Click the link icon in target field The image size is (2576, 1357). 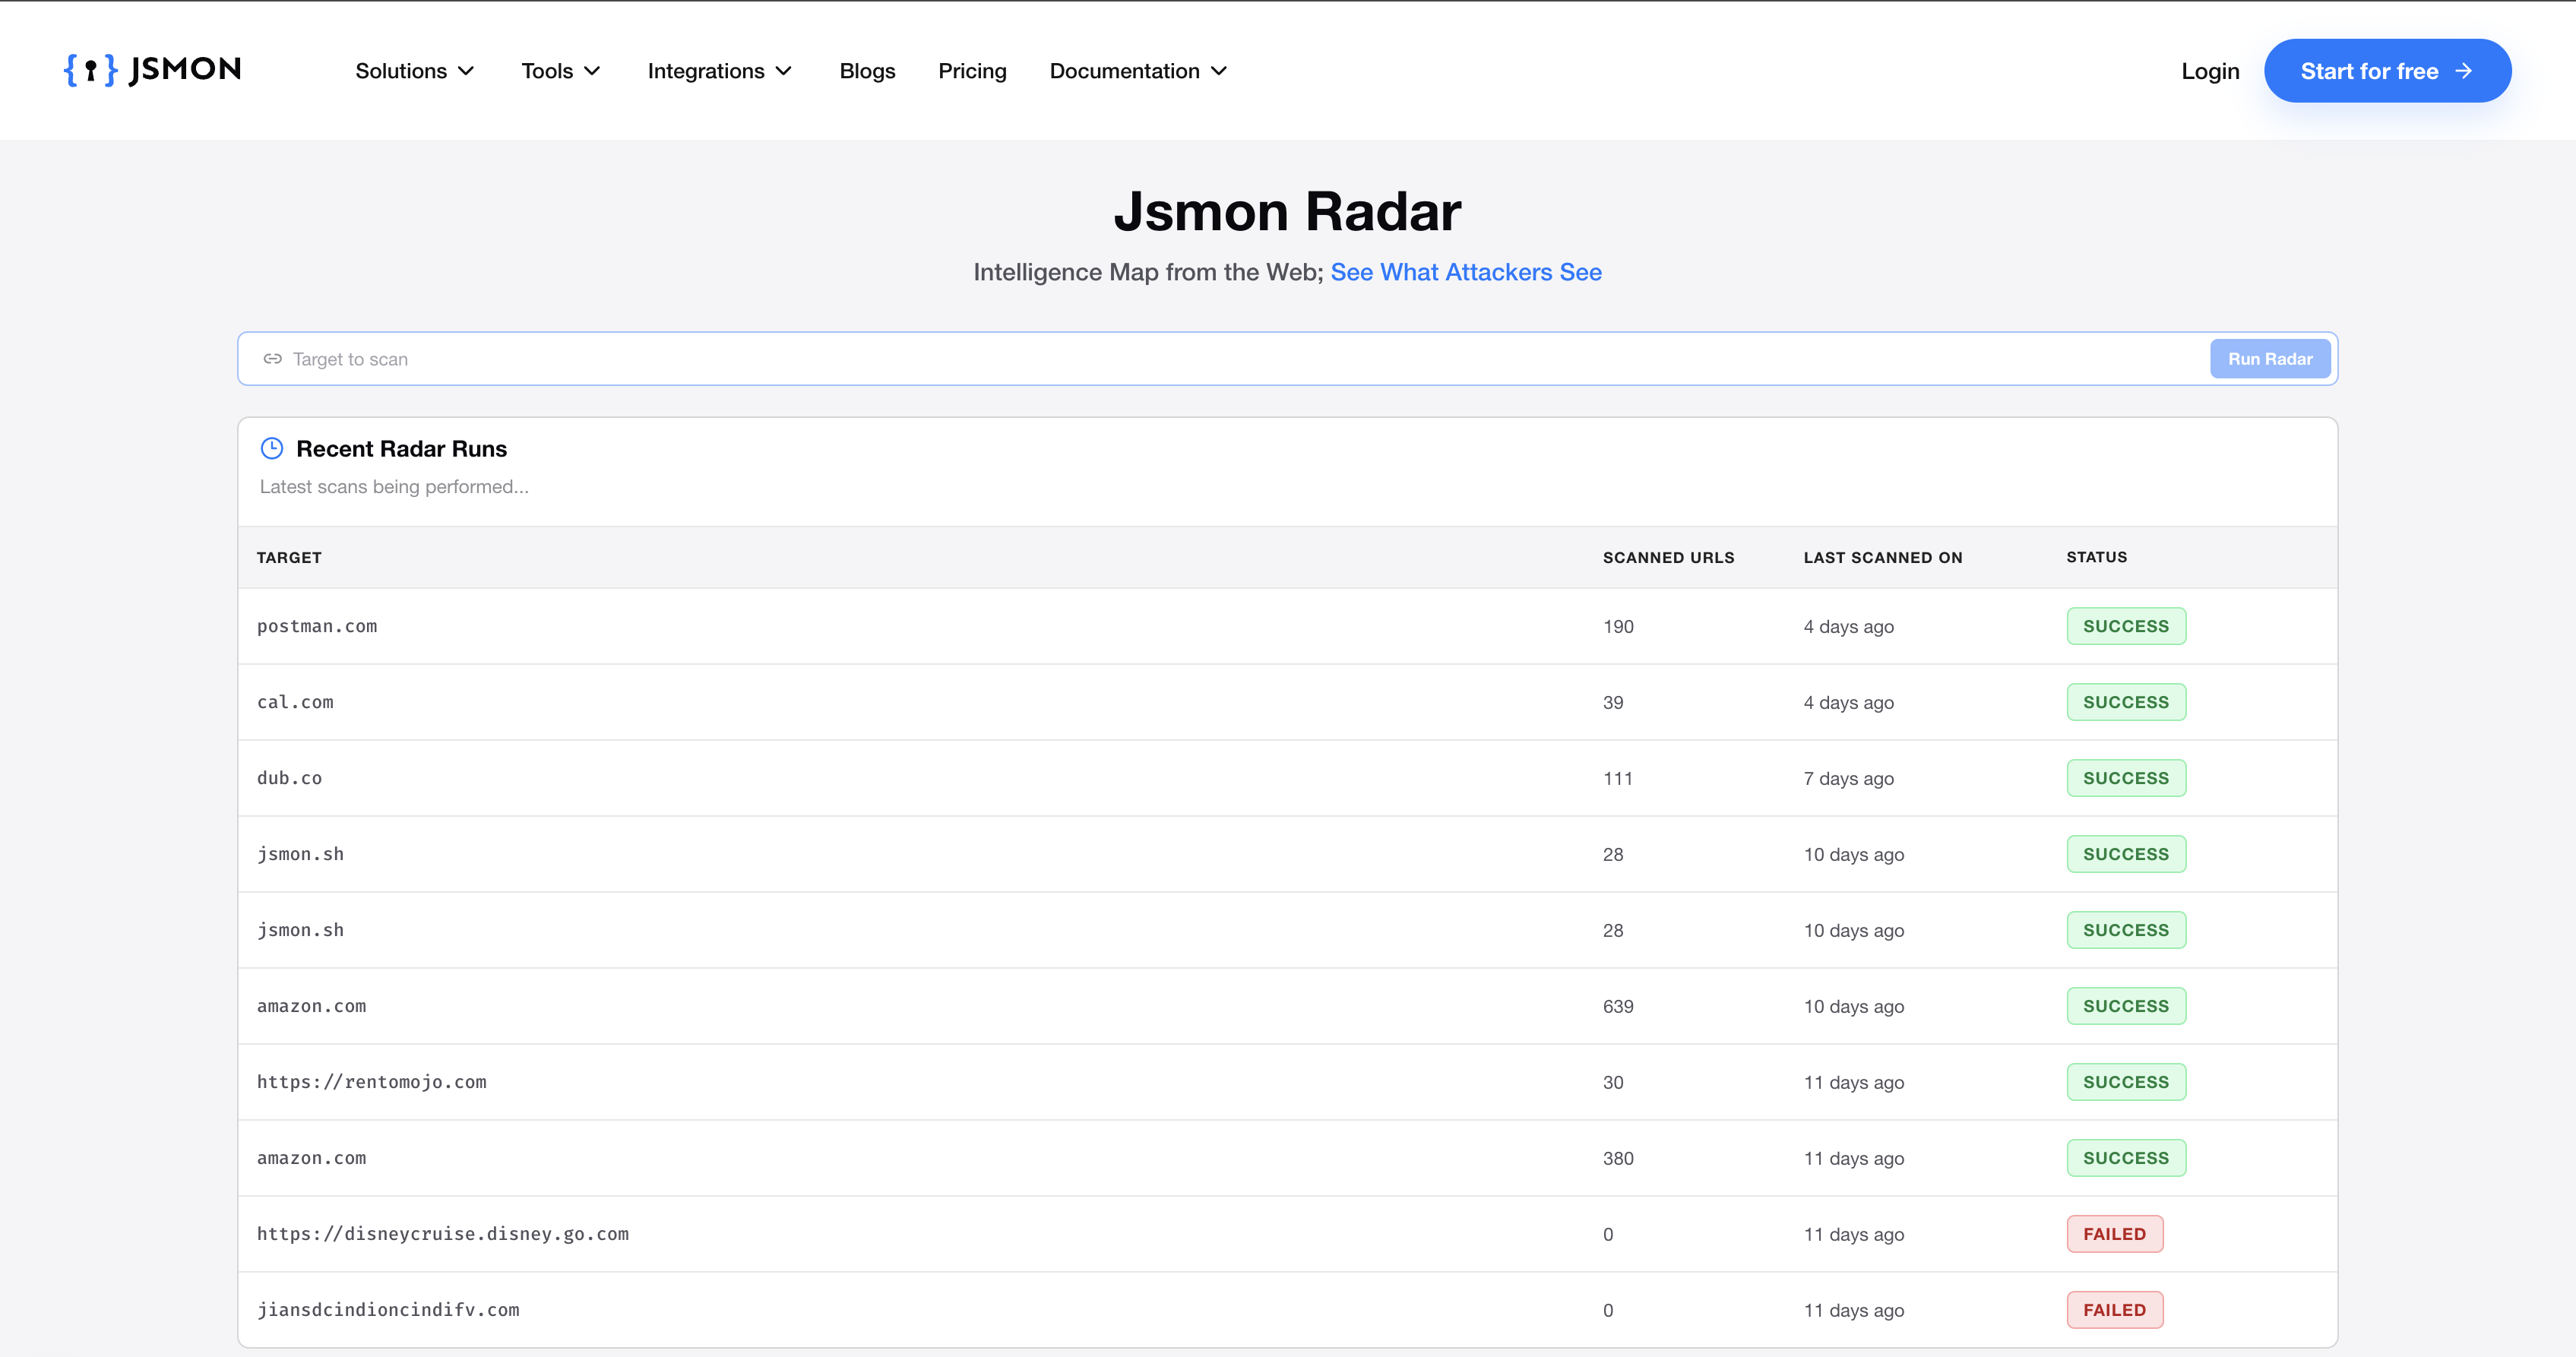pyautogui.click(x=272, y=359)
